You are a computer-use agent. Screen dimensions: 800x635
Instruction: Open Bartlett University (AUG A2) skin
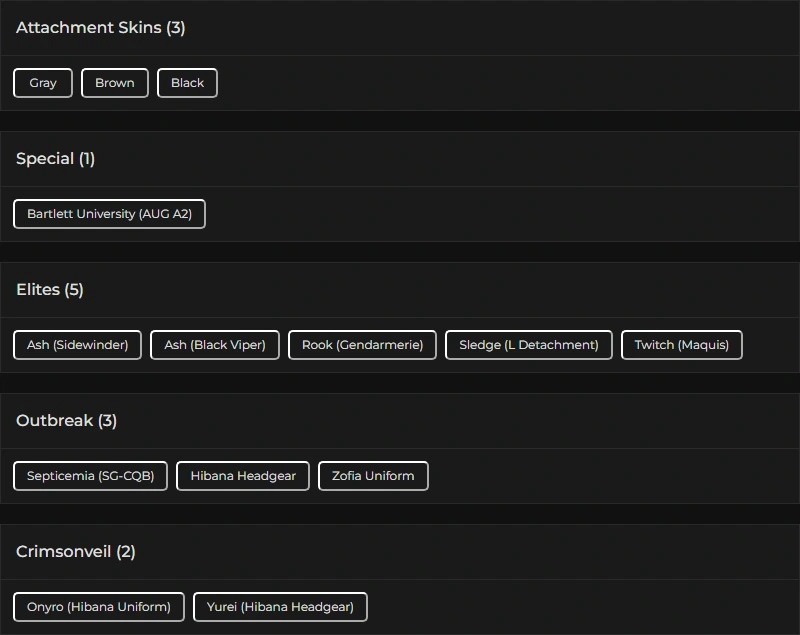click(x=109, y=214)
